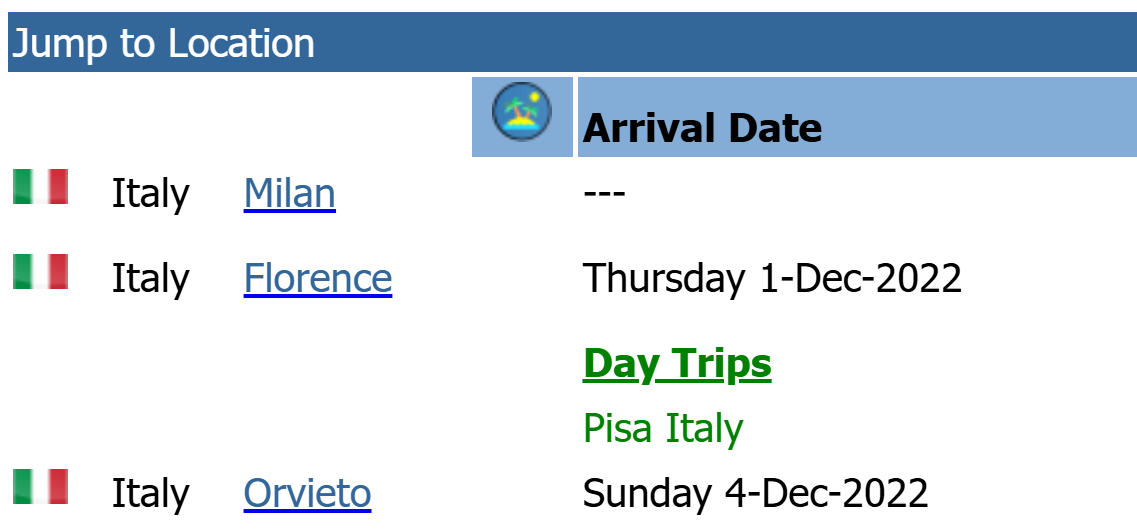Click the dashes in Milan's arrival date
1137x532 pixels.
(604, 194)
